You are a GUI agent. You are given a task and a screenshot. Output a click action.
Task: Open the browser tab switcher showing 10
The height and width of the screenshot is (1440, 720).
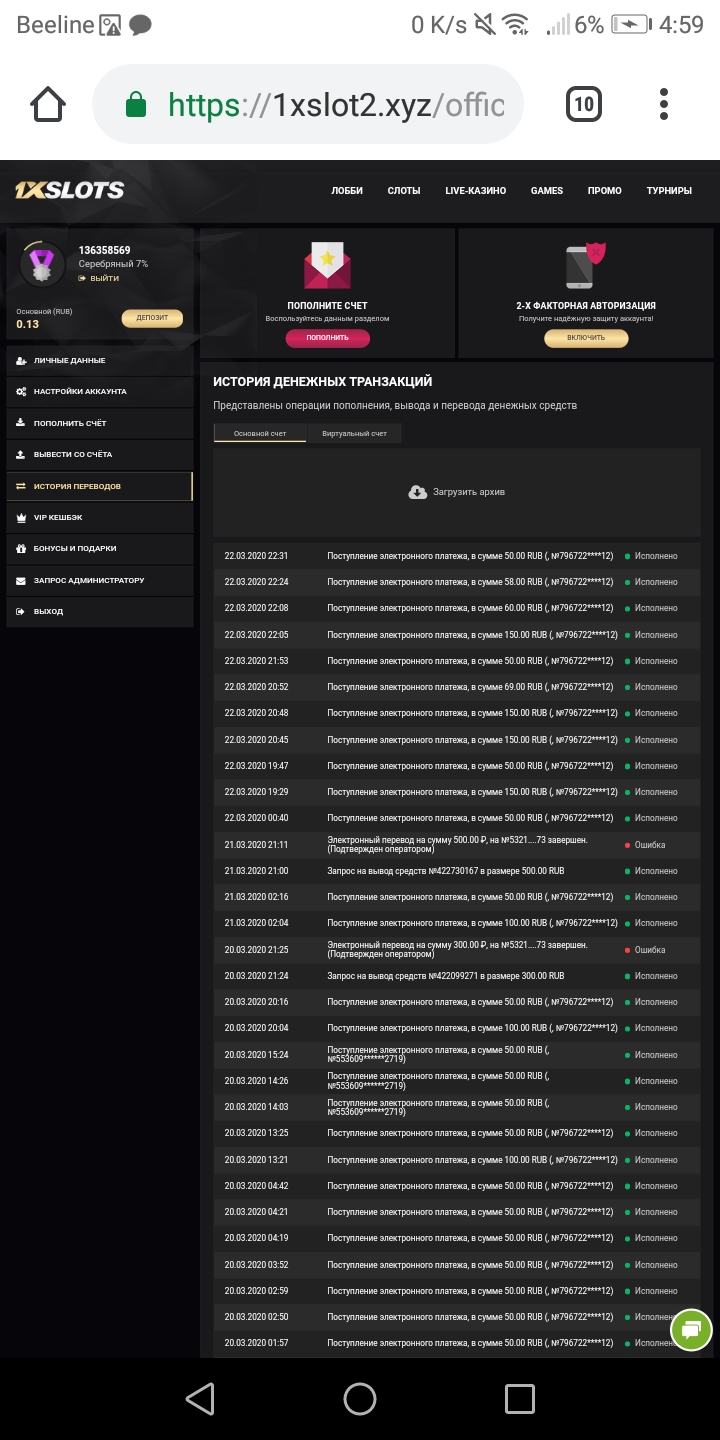[x=584, y=104]
